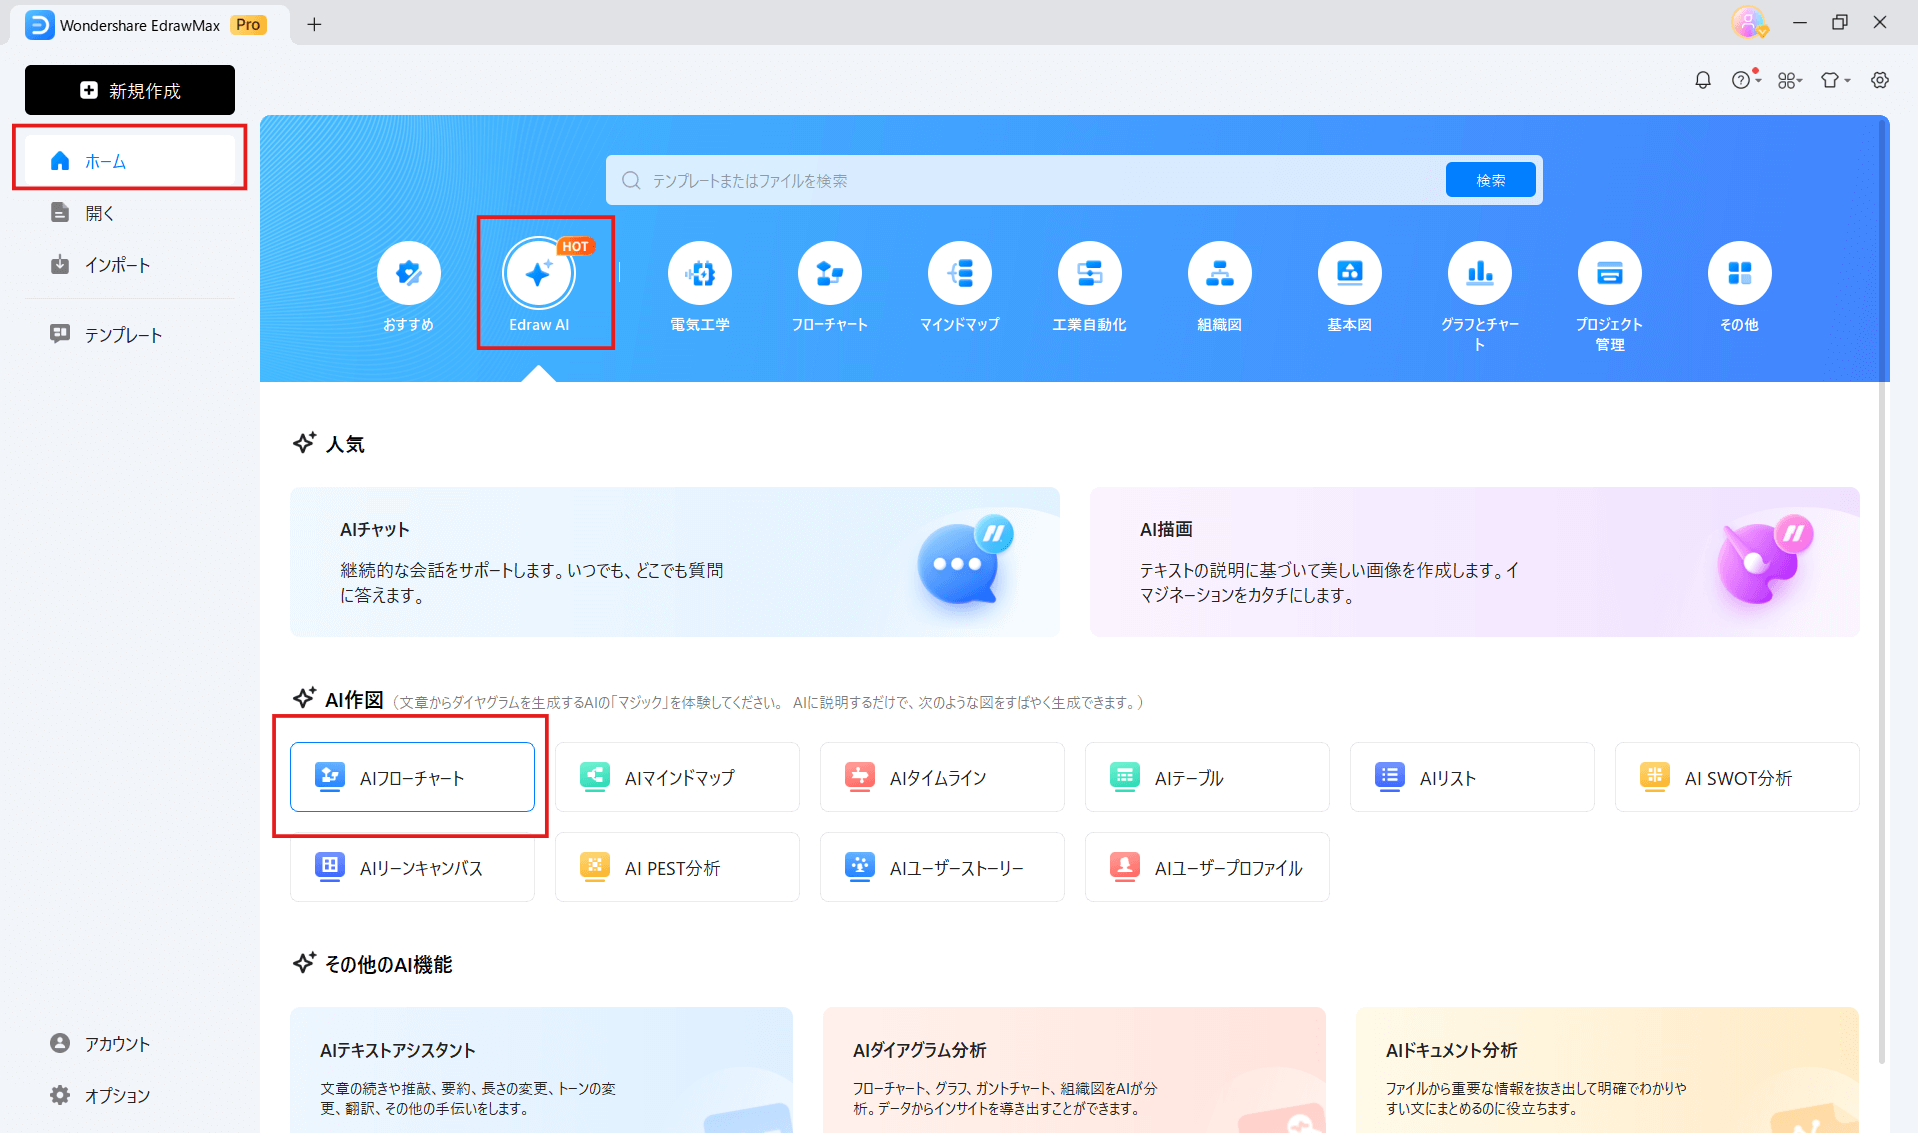This screenshot has height=1133, width=1918.
Task: Select the Wondershare EdrawMax tab
Action: 150,25
